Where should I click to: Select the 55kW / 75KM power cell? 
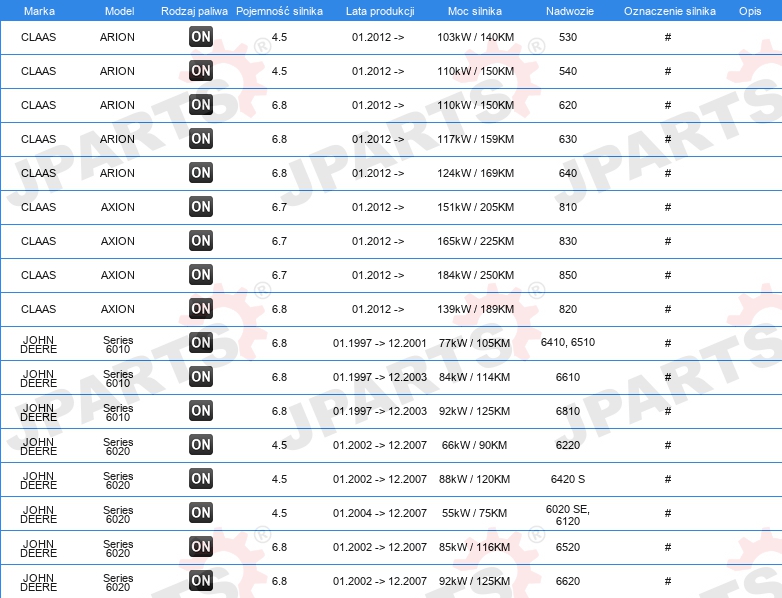(x=474, y=513)
